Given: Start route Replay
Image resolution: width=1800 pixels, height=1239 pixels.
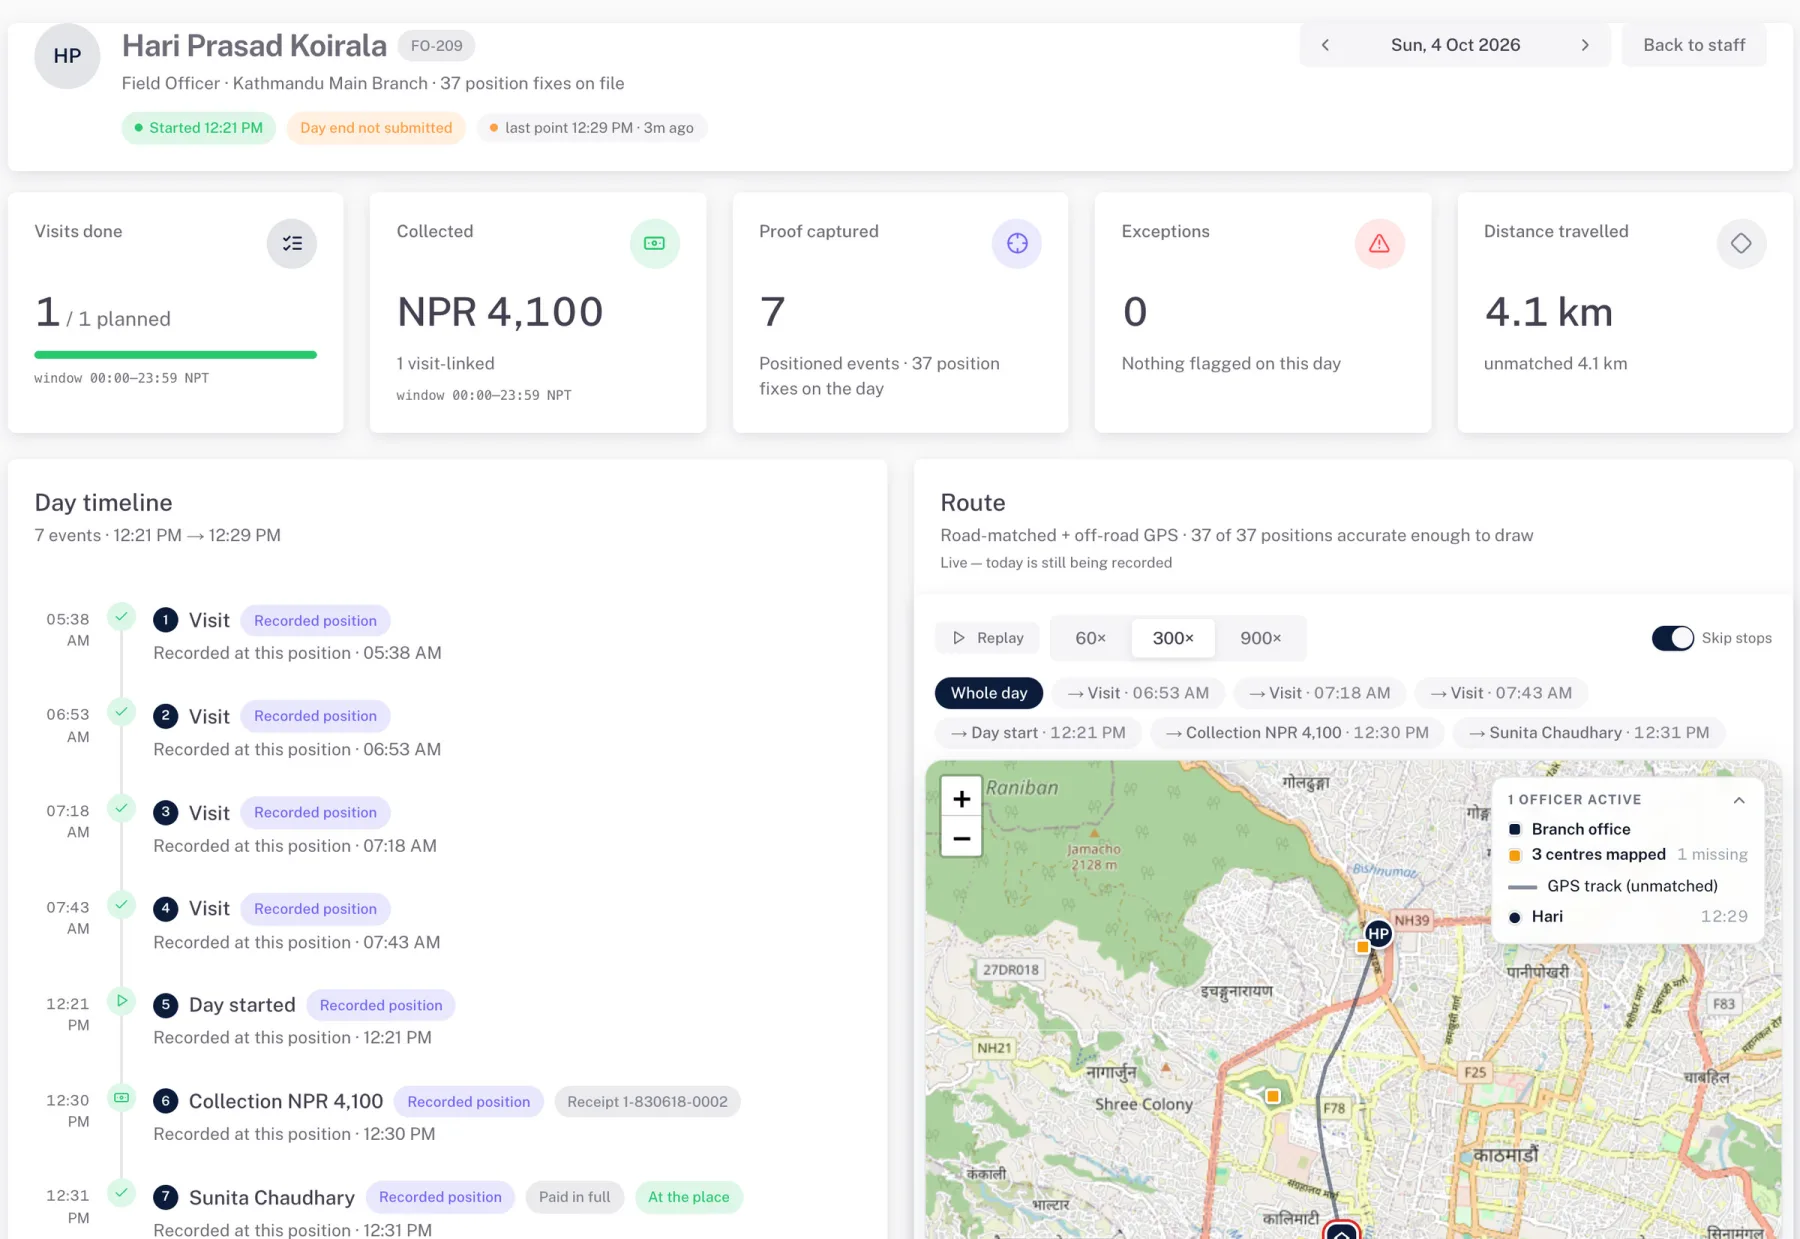Looking at the screenshot, I should 988,638.
